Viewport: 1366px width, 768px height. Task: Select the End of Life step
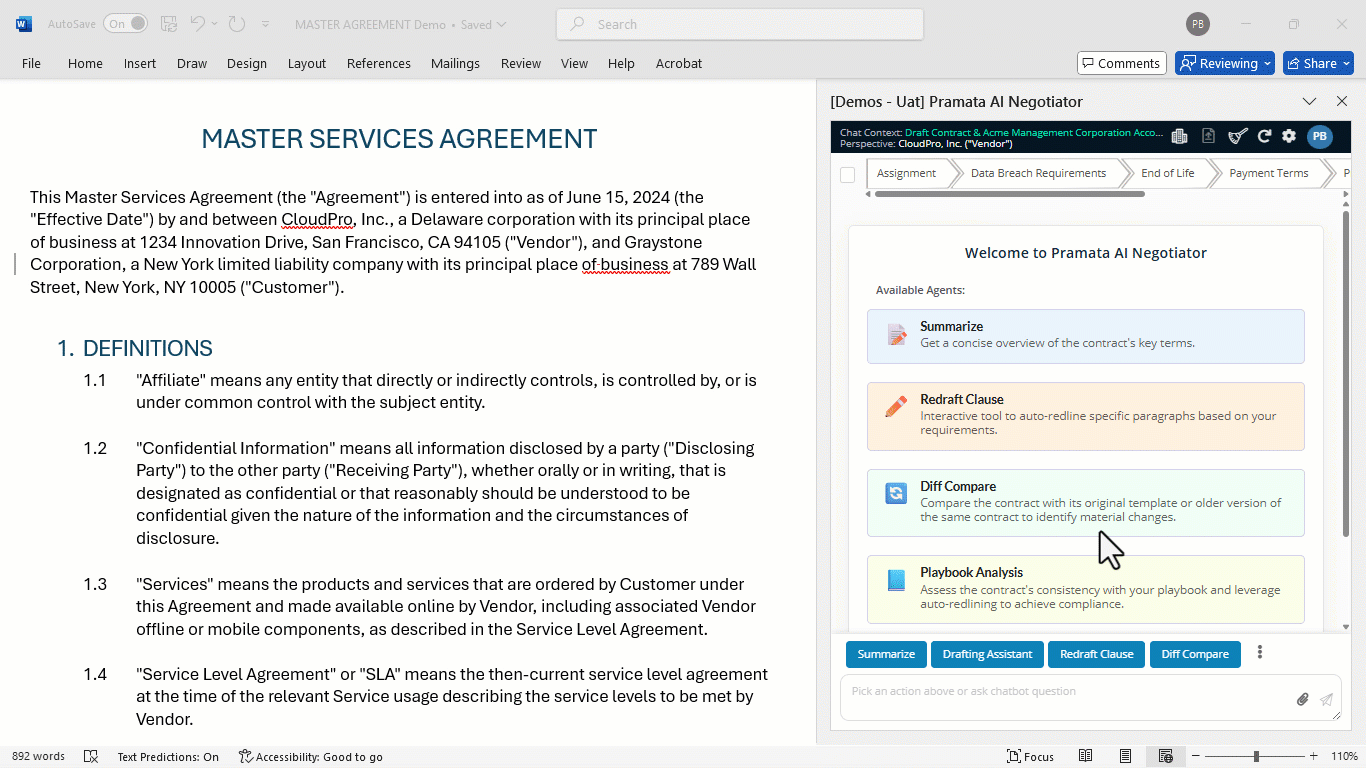tap(1167, 174)
